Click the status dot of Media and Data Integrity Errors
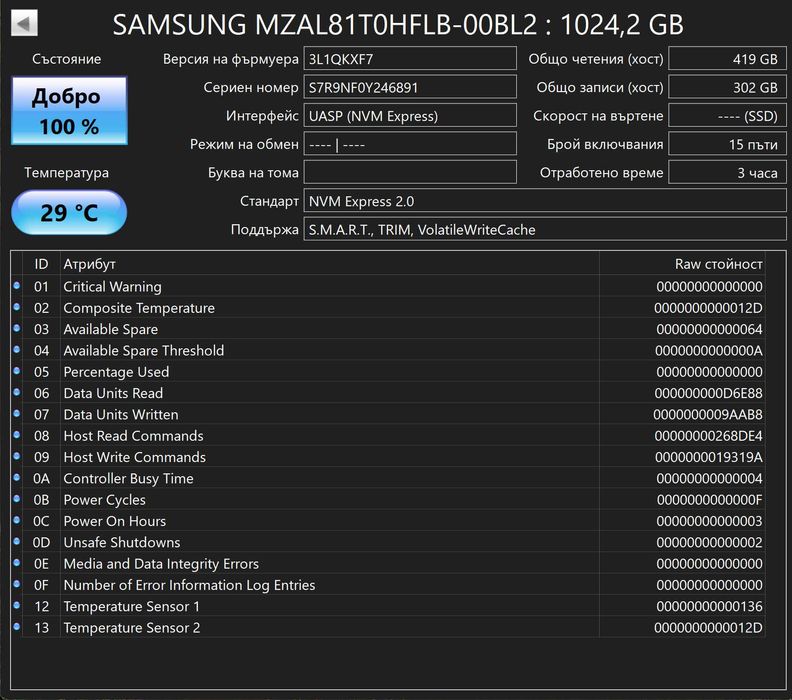792x700 pixels. pyautogui.click(x=17, y=562)
